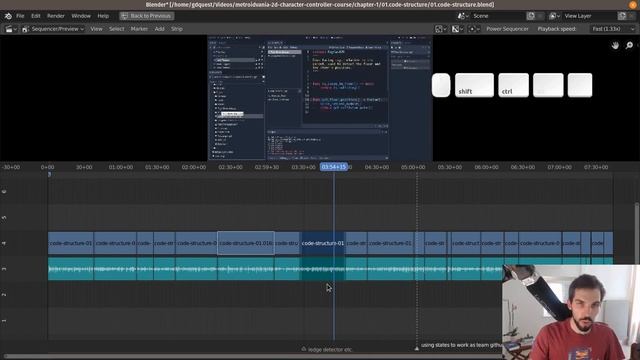Open the editor type dropdown
The width and height of the screenshot is (640, 360).
pyautogui.click(x=11, y=29)
